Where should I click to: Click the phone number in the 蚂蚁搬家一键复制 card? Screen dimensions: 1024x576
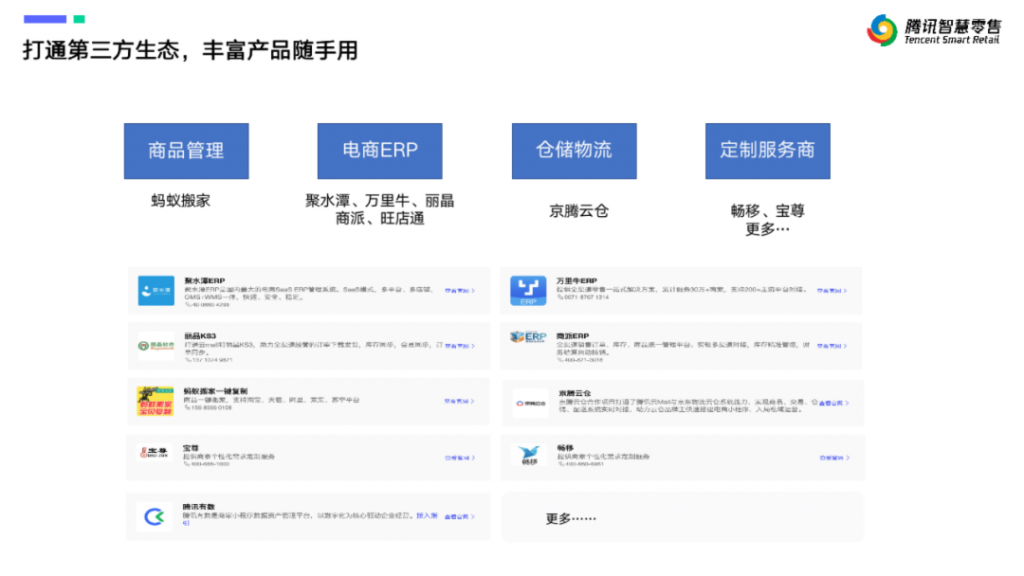pyautogui.click(x=208, y=408)
